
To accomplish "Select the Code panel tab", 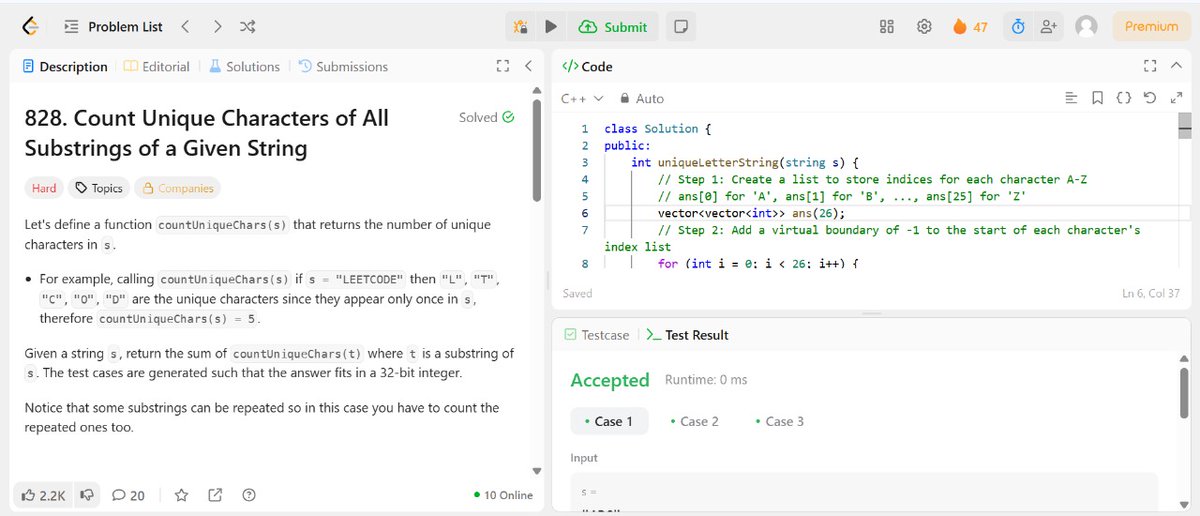I will coord(587,67).
